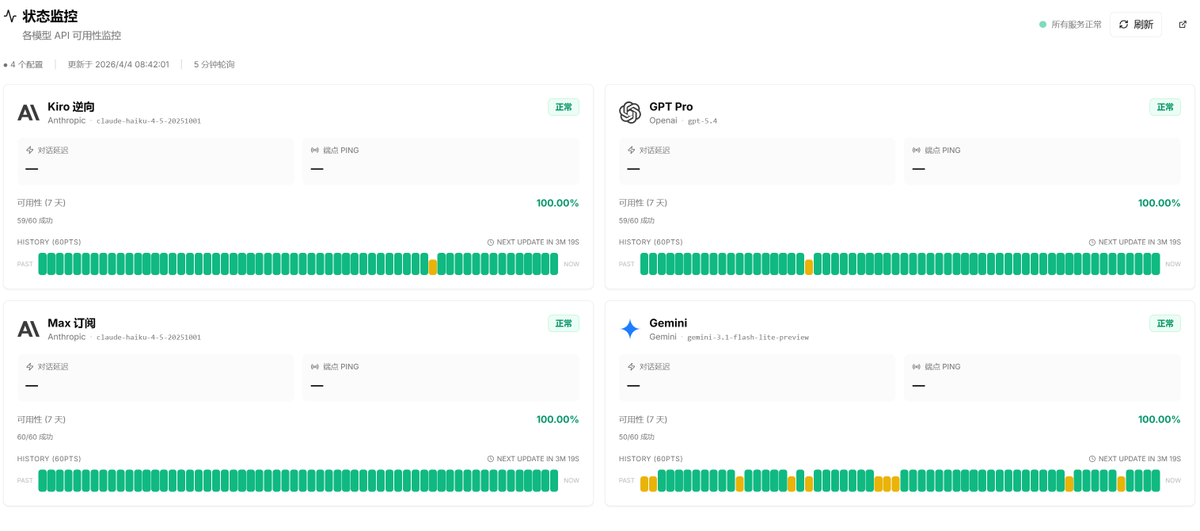Click 100.00% availability on GPT Pro card
This screenshot has width=1200, height=531.
(1159, 203)
